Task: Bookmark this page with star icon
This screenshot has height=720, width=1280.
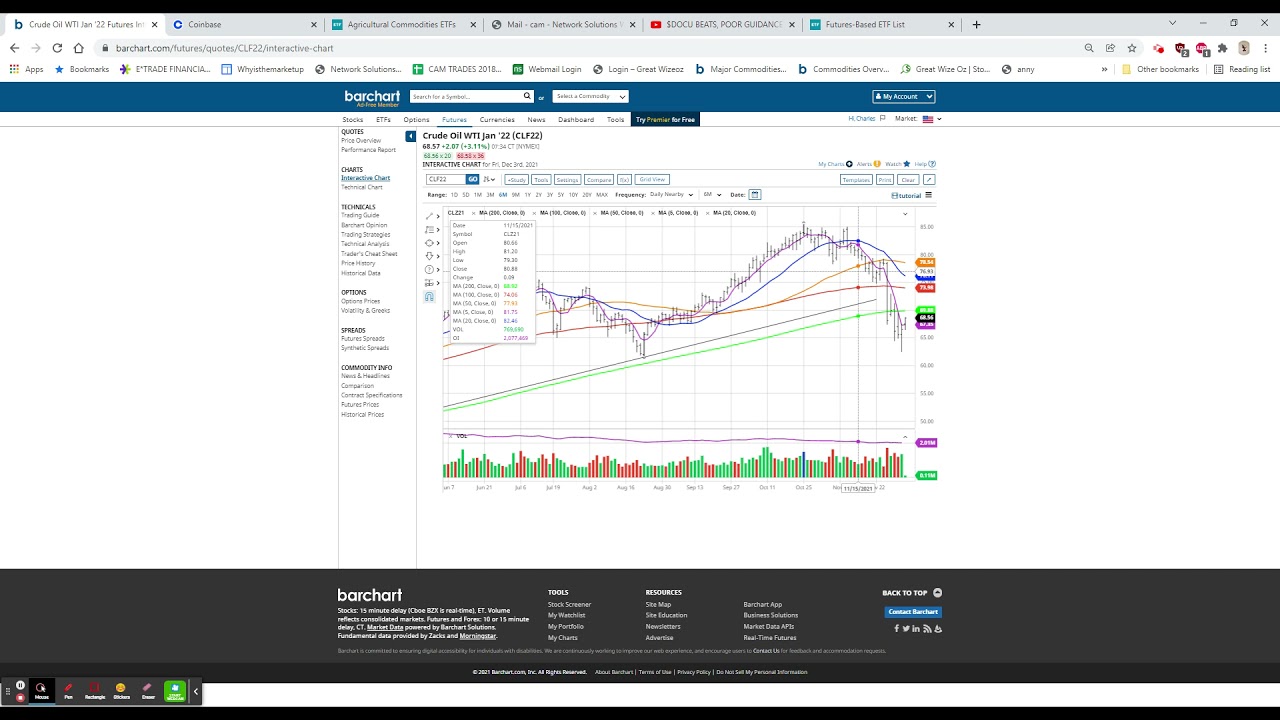Action: click(x=1132, y=48)
